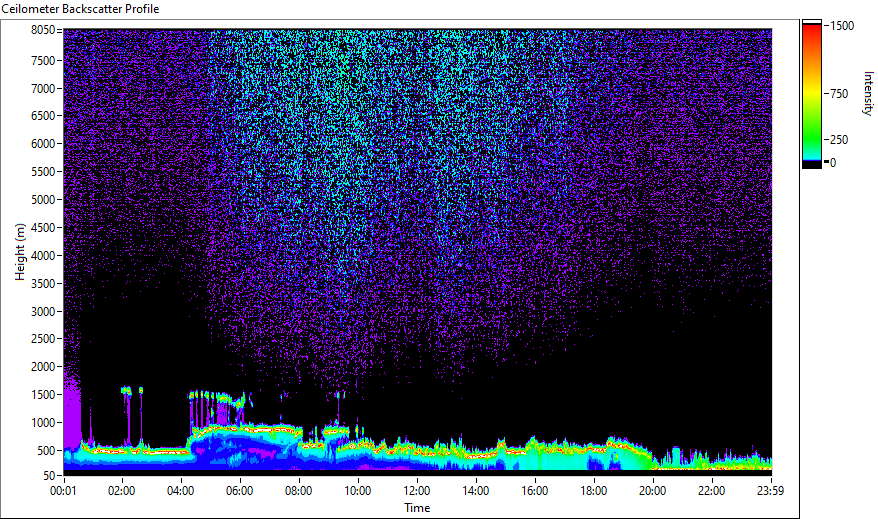
Task: Click the 02:00 time axis label
Action: 122,491
